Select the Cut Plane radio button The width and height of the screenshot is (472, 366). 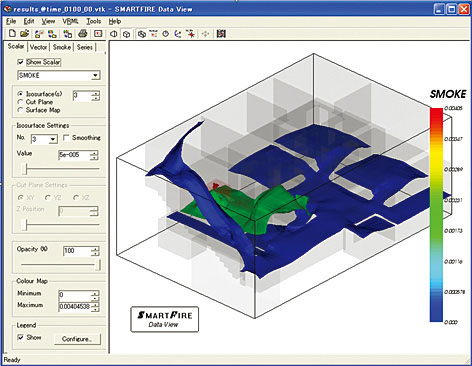[x=21, y=102]
